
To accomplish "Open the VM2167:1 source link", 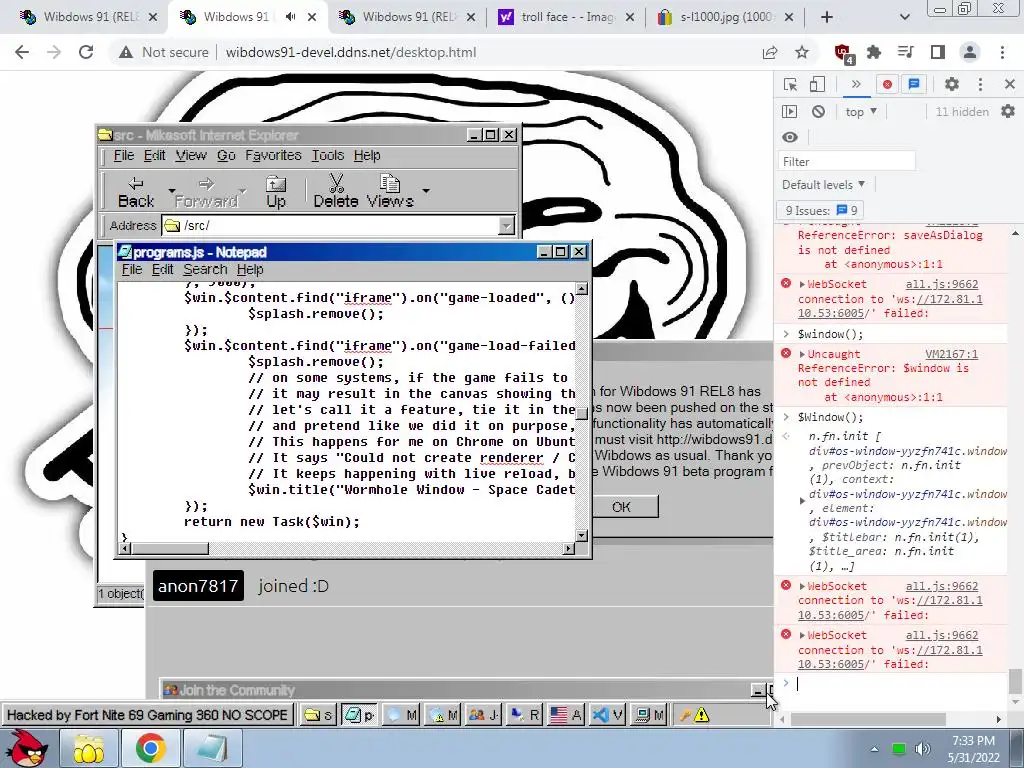I will coord(952,354).
